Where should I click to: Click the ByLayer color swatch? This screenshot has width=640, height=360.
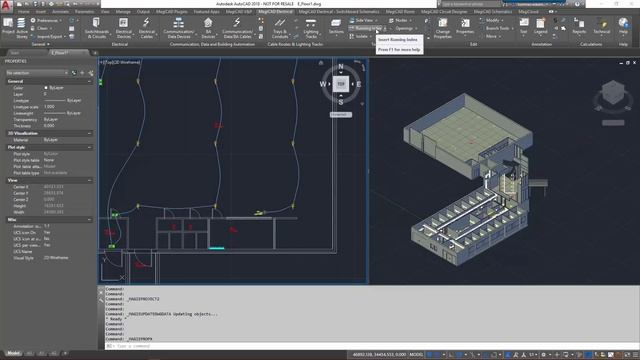[46, 88]
